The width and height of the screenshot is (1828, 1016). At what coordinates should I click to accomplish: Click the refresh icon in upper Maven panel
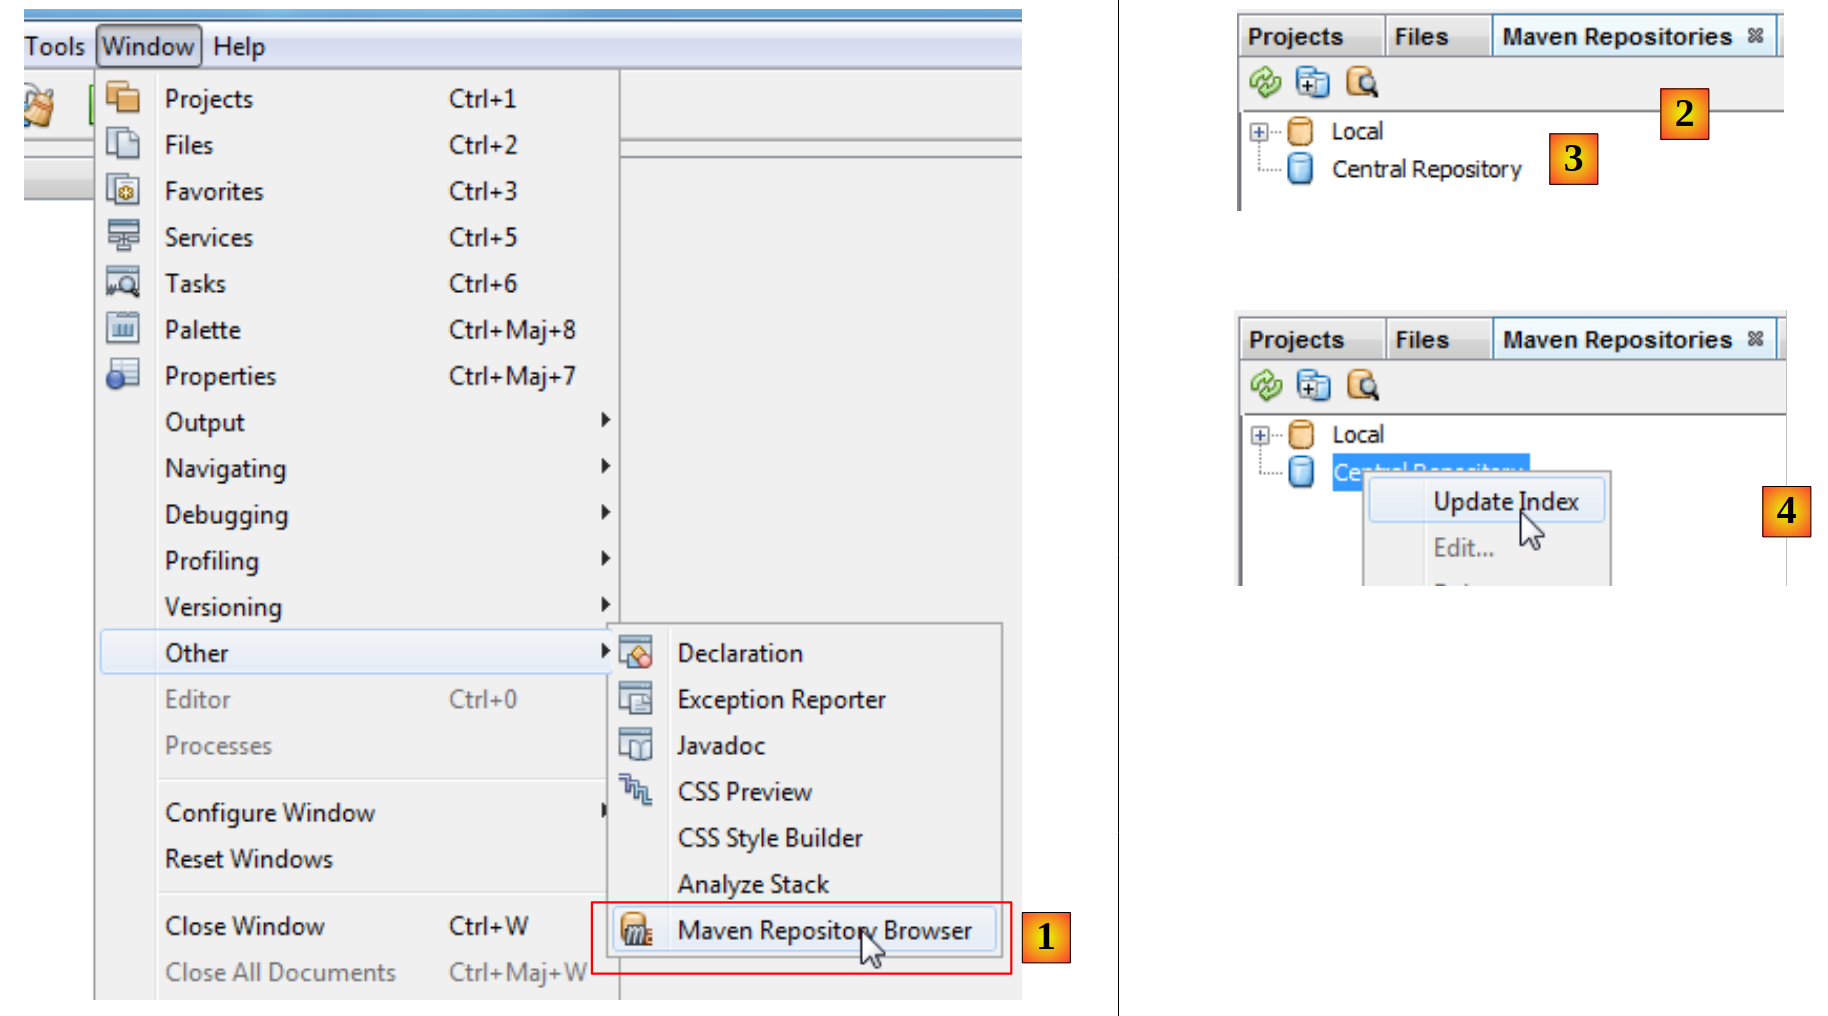tap(1265, 82)
